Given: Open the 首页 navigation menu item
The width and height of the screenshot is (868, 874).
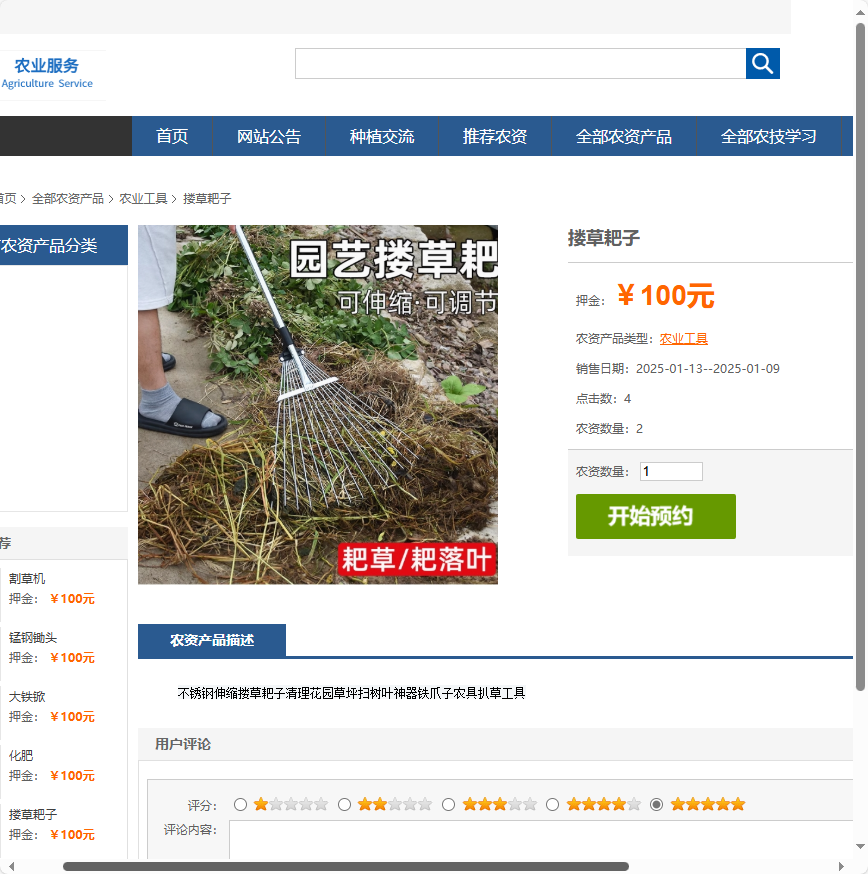Looking at the screenshot, I should point(171,136).
